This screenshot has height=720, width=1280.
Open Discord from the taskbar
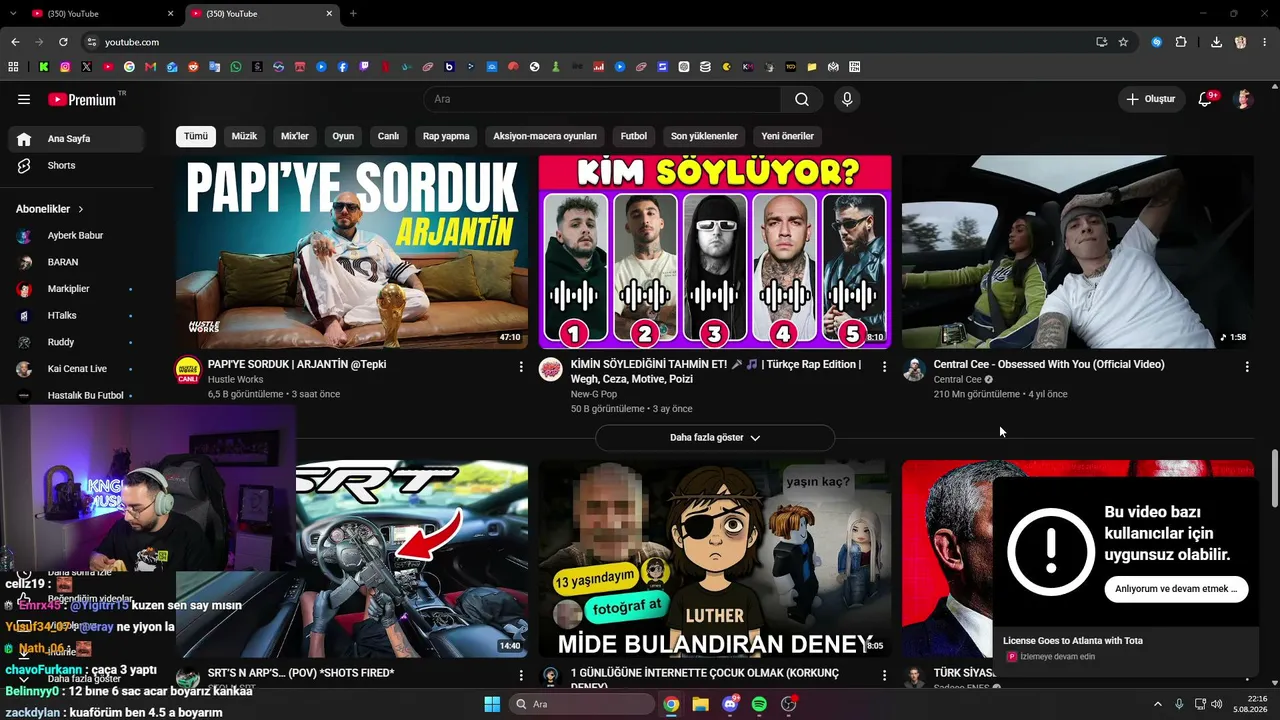730,704
